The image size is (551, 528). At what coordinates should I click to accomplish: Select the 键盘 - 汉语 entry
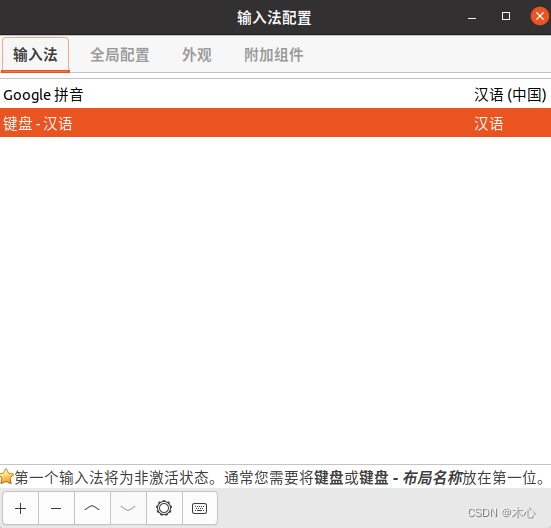tap(276, 123)
